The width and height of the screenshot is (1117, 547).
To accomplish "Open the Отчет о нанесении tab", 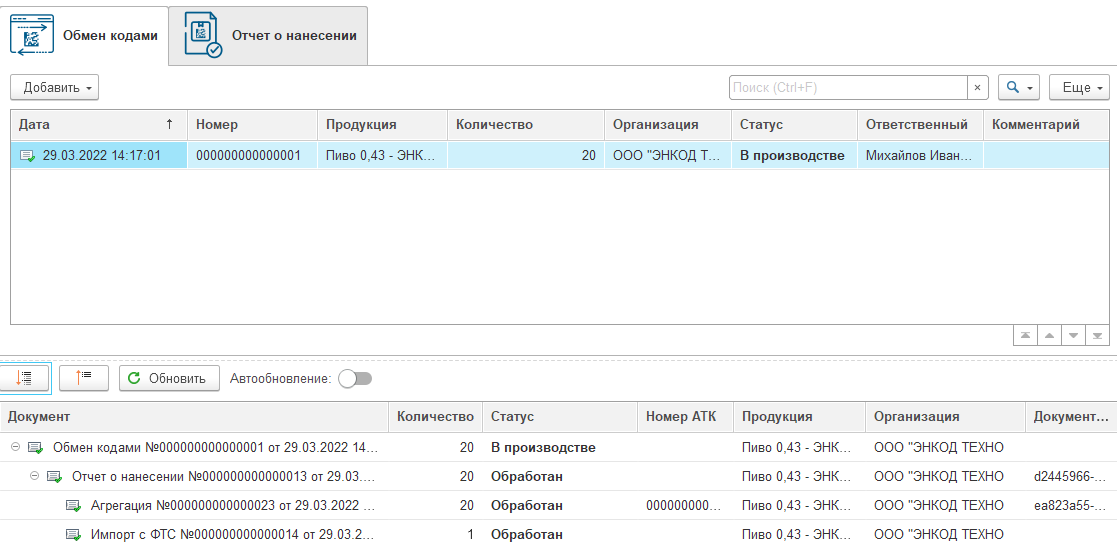I will click(268, 35).
